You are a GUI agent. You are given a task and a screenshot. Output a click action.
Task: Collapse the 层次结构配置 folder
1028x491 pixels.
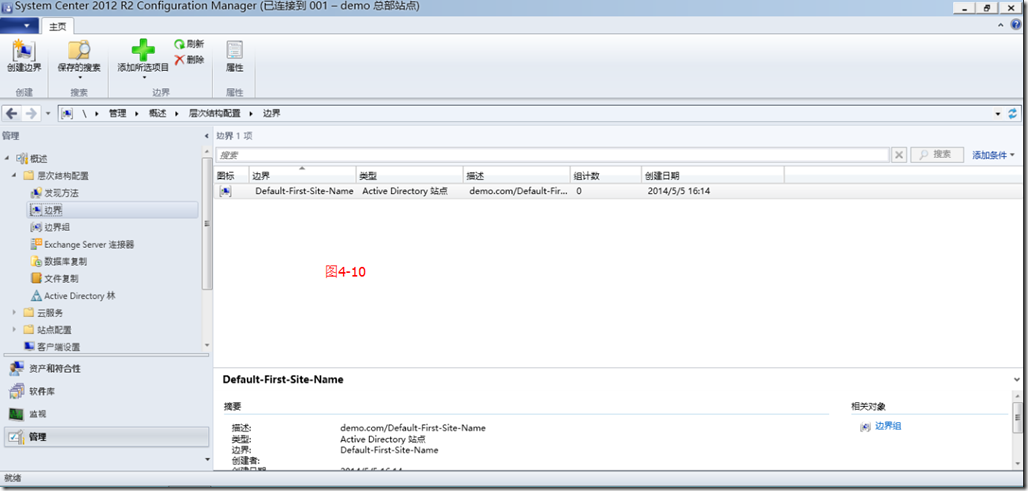coord(14,176)
